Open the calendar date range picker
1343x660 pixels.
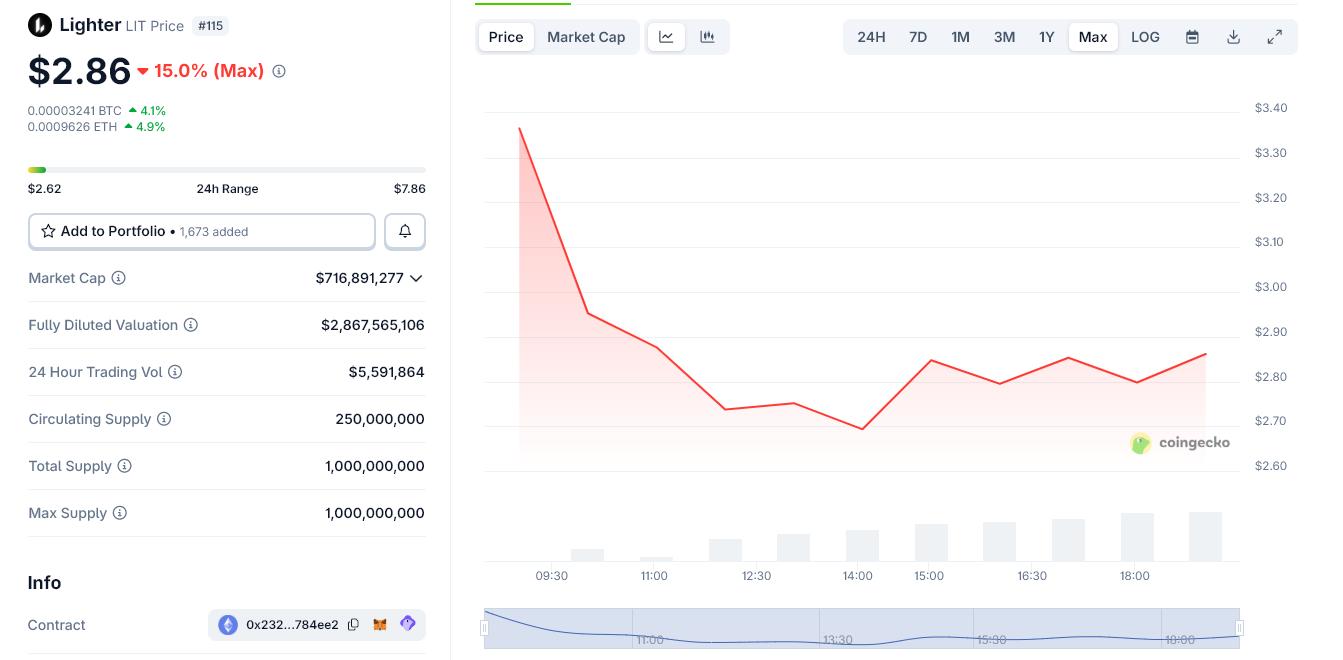[1192, 37]
